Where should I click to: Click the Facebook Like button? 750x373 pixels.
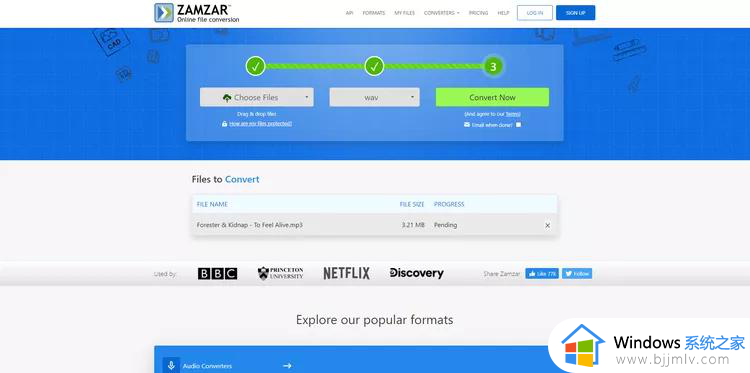(542, 274)
